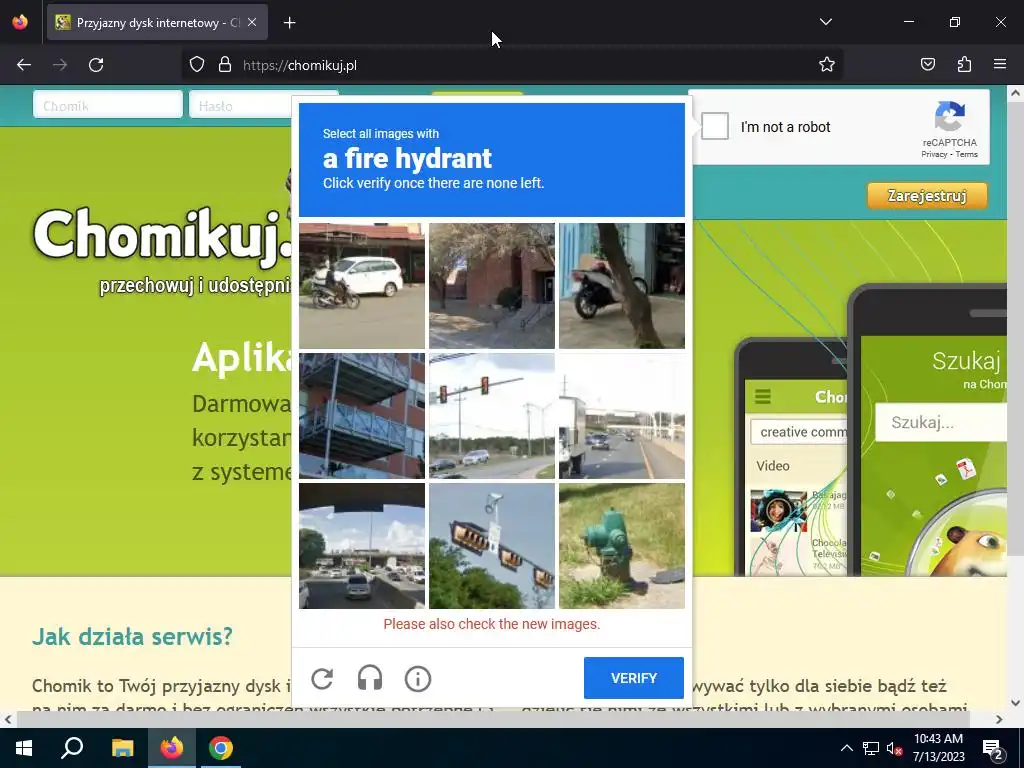
Task: Open a new tab with the plus icon
Action: pyautogui.click(x=290, y=23)
